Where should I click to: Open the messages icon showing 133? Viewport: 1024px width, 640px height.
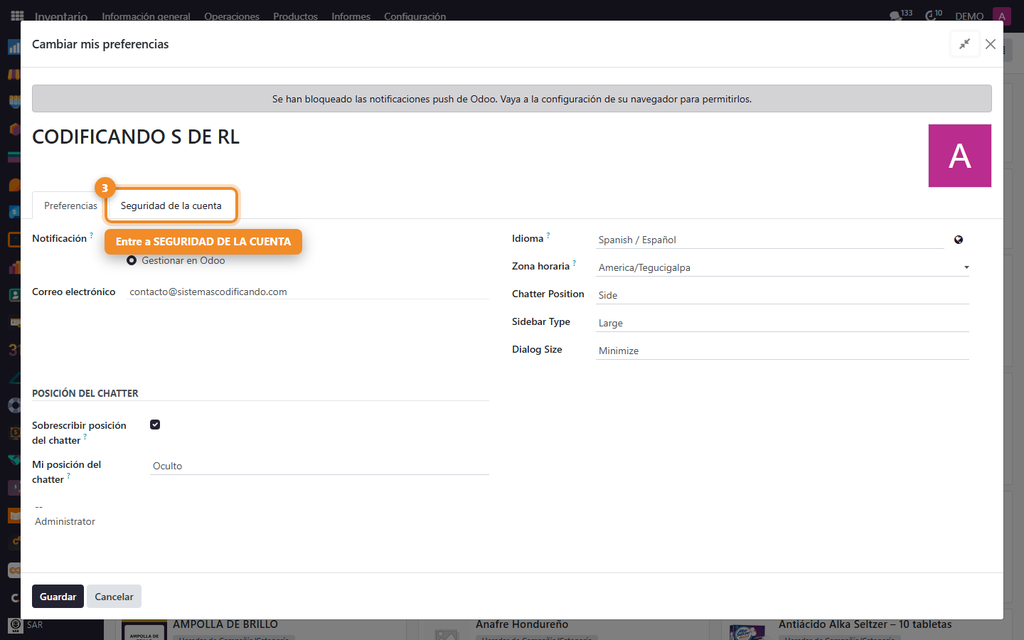pos(901,15)
